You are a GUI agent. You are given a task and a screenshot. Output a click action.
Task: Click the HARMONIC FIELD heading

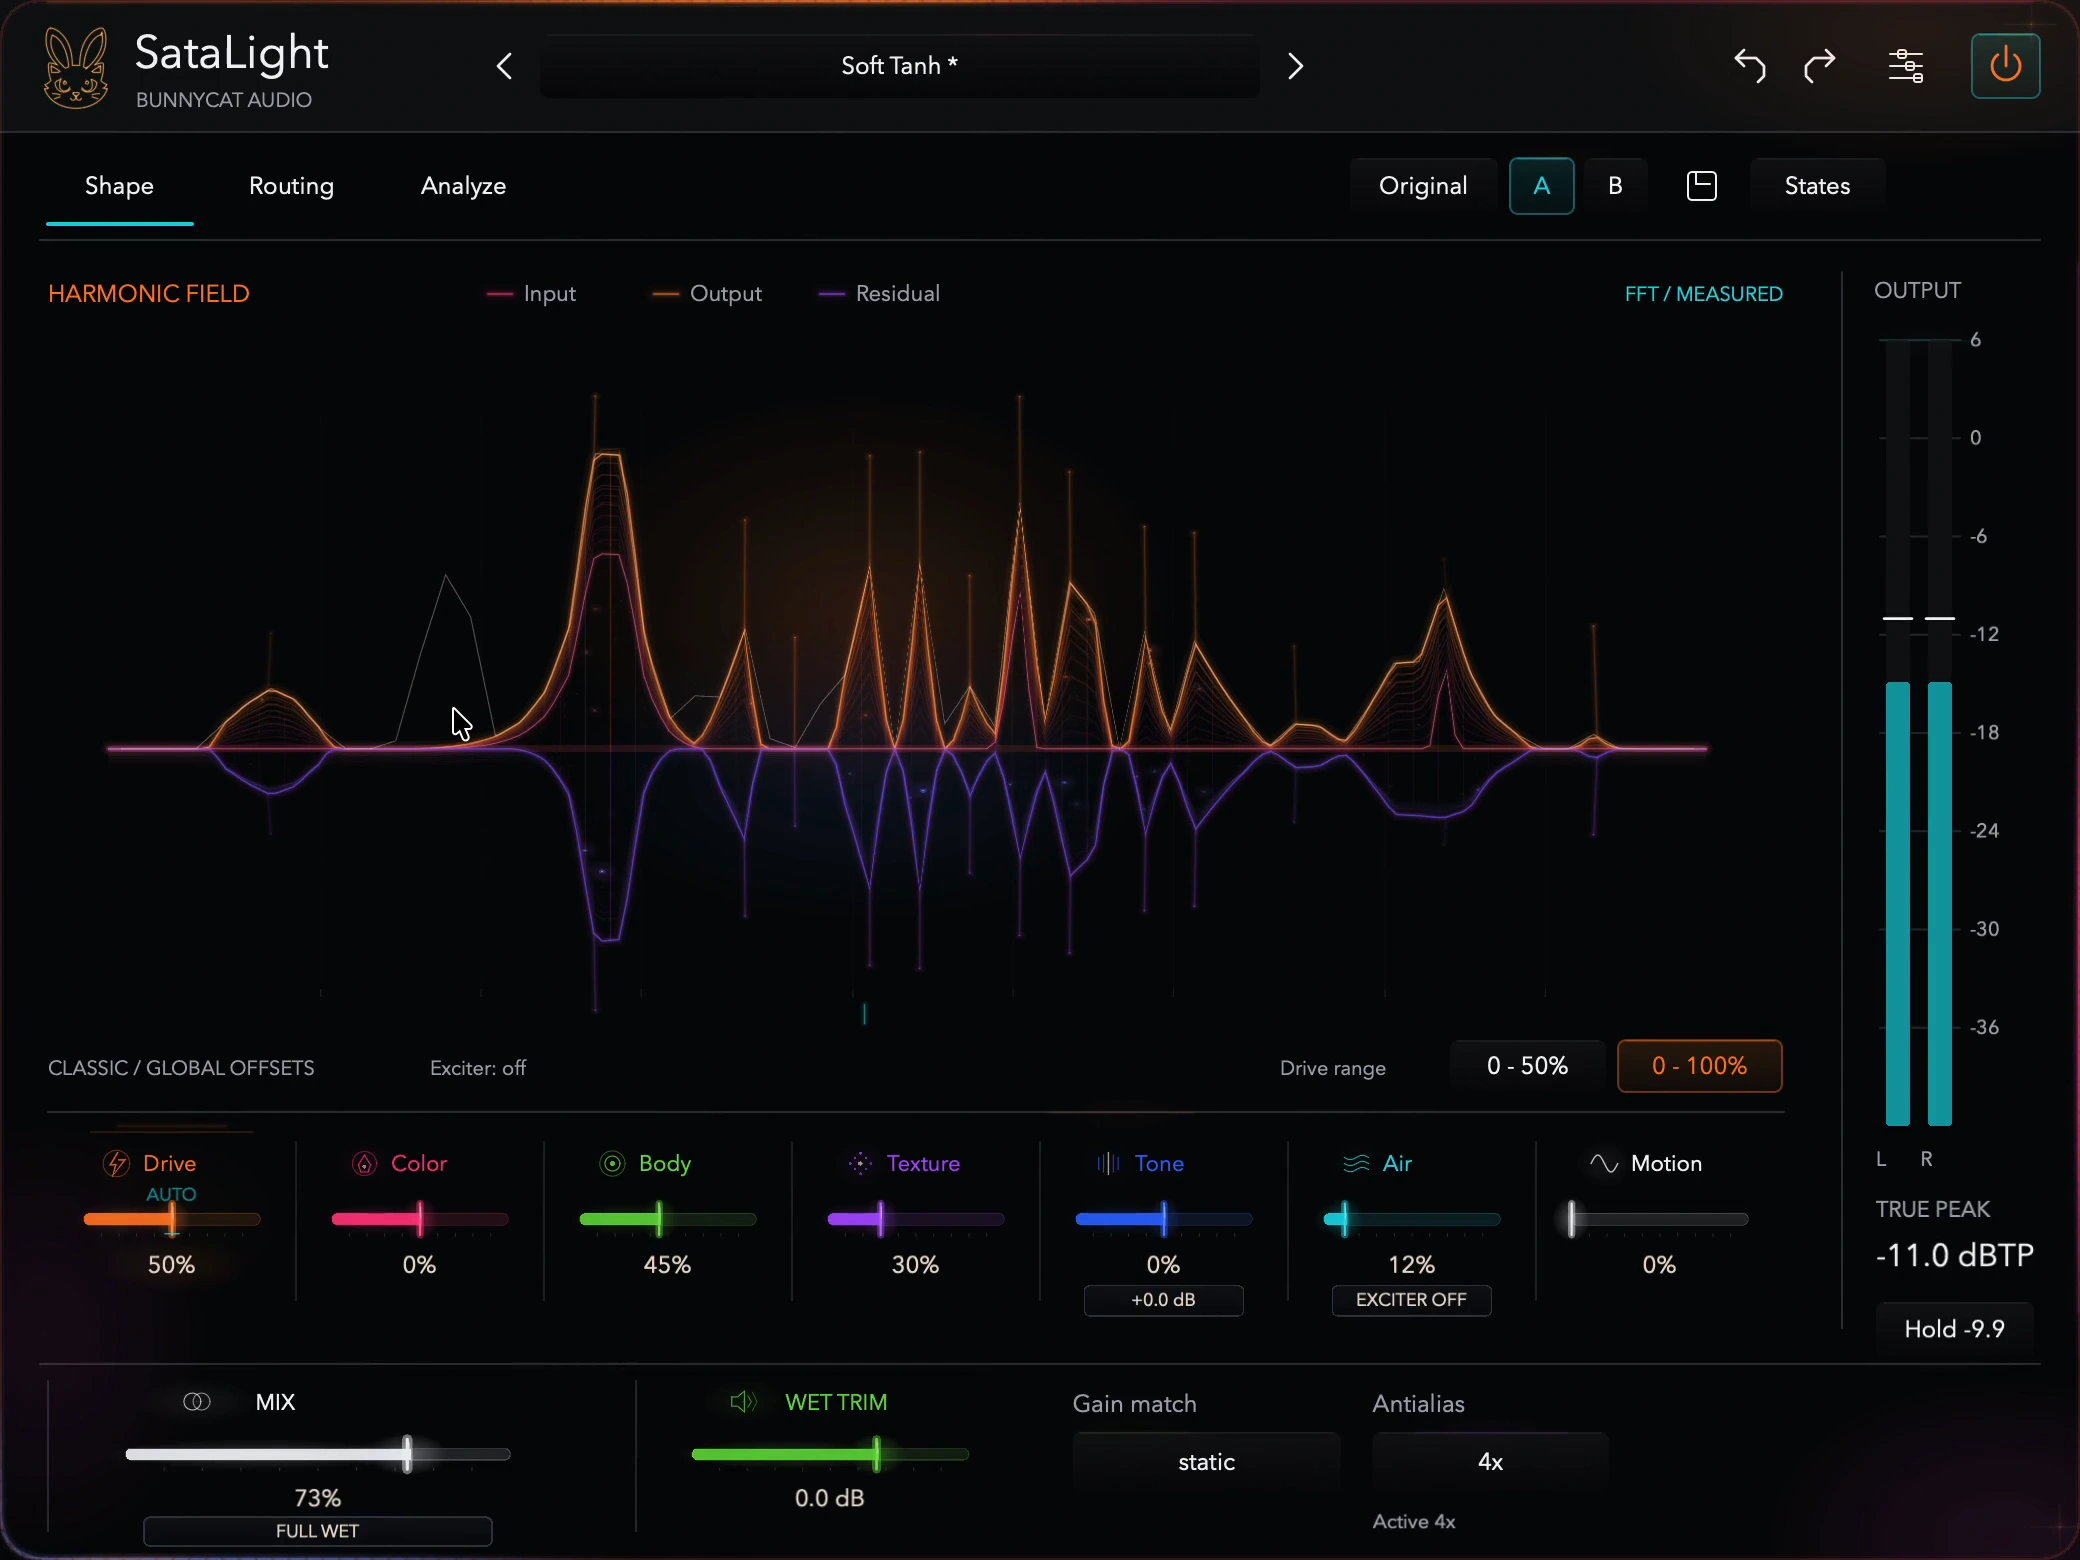point(149,294)
